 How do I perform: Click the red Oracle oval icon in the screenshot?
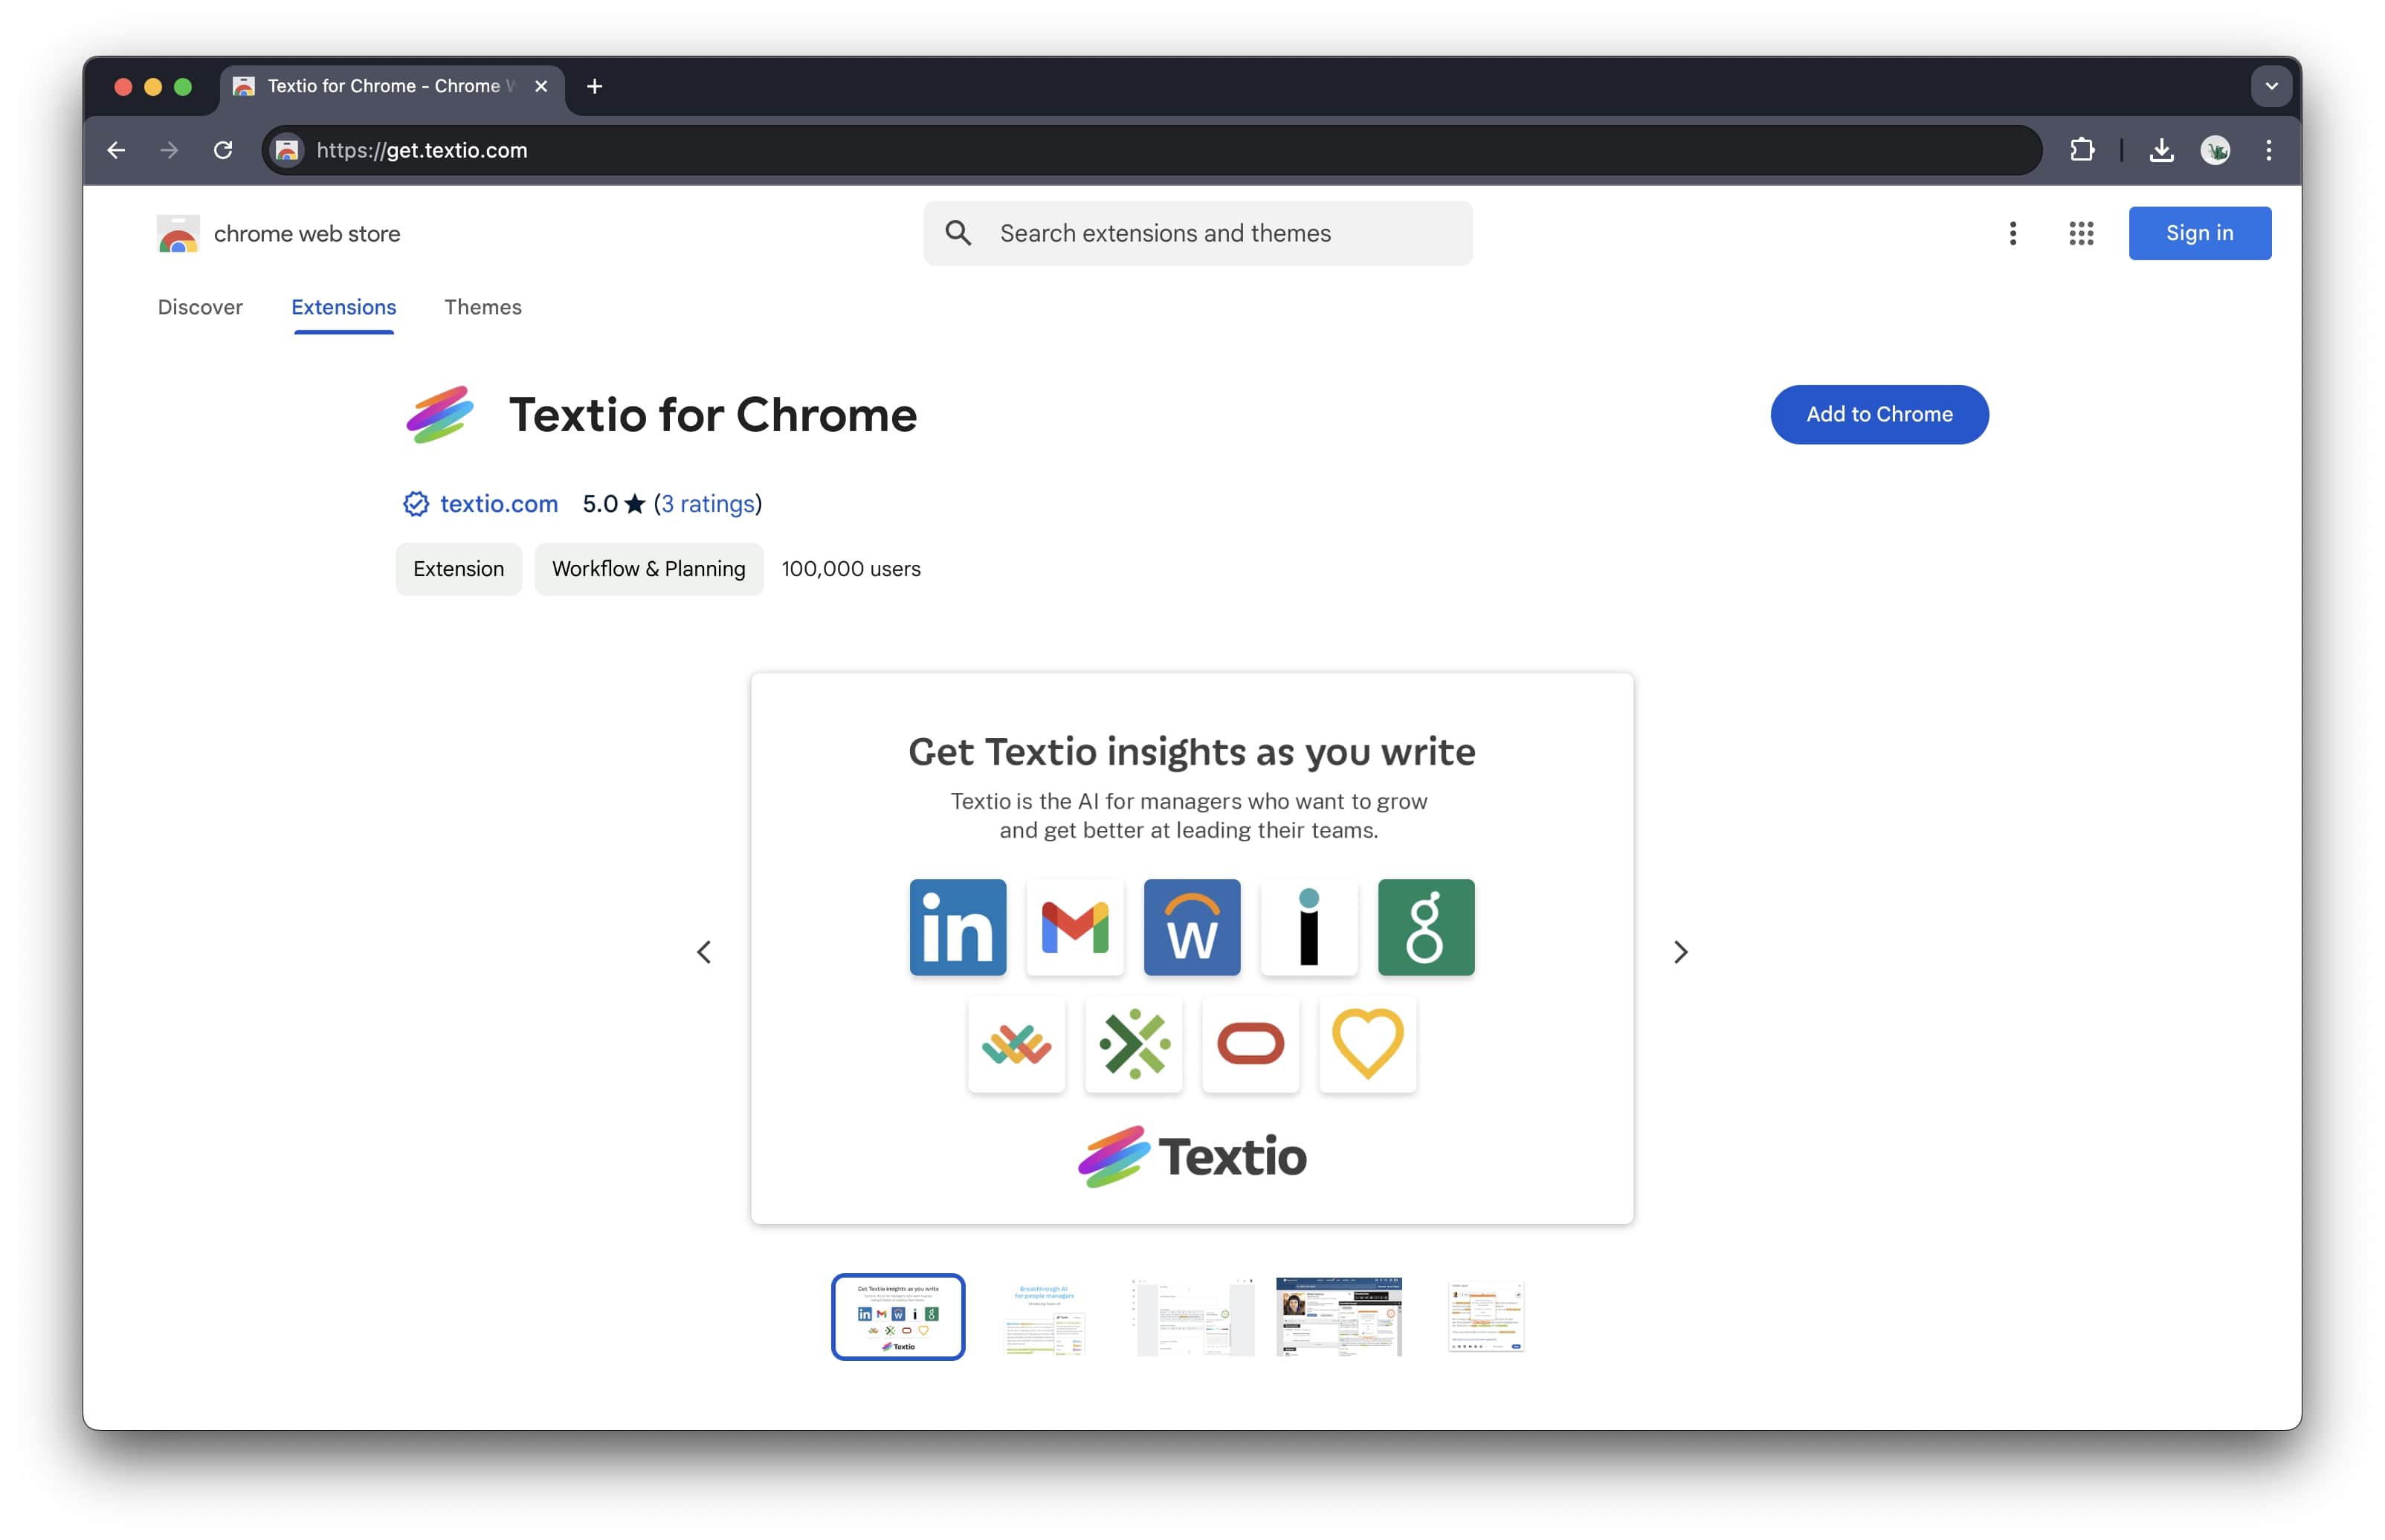pos(1250,1044)
